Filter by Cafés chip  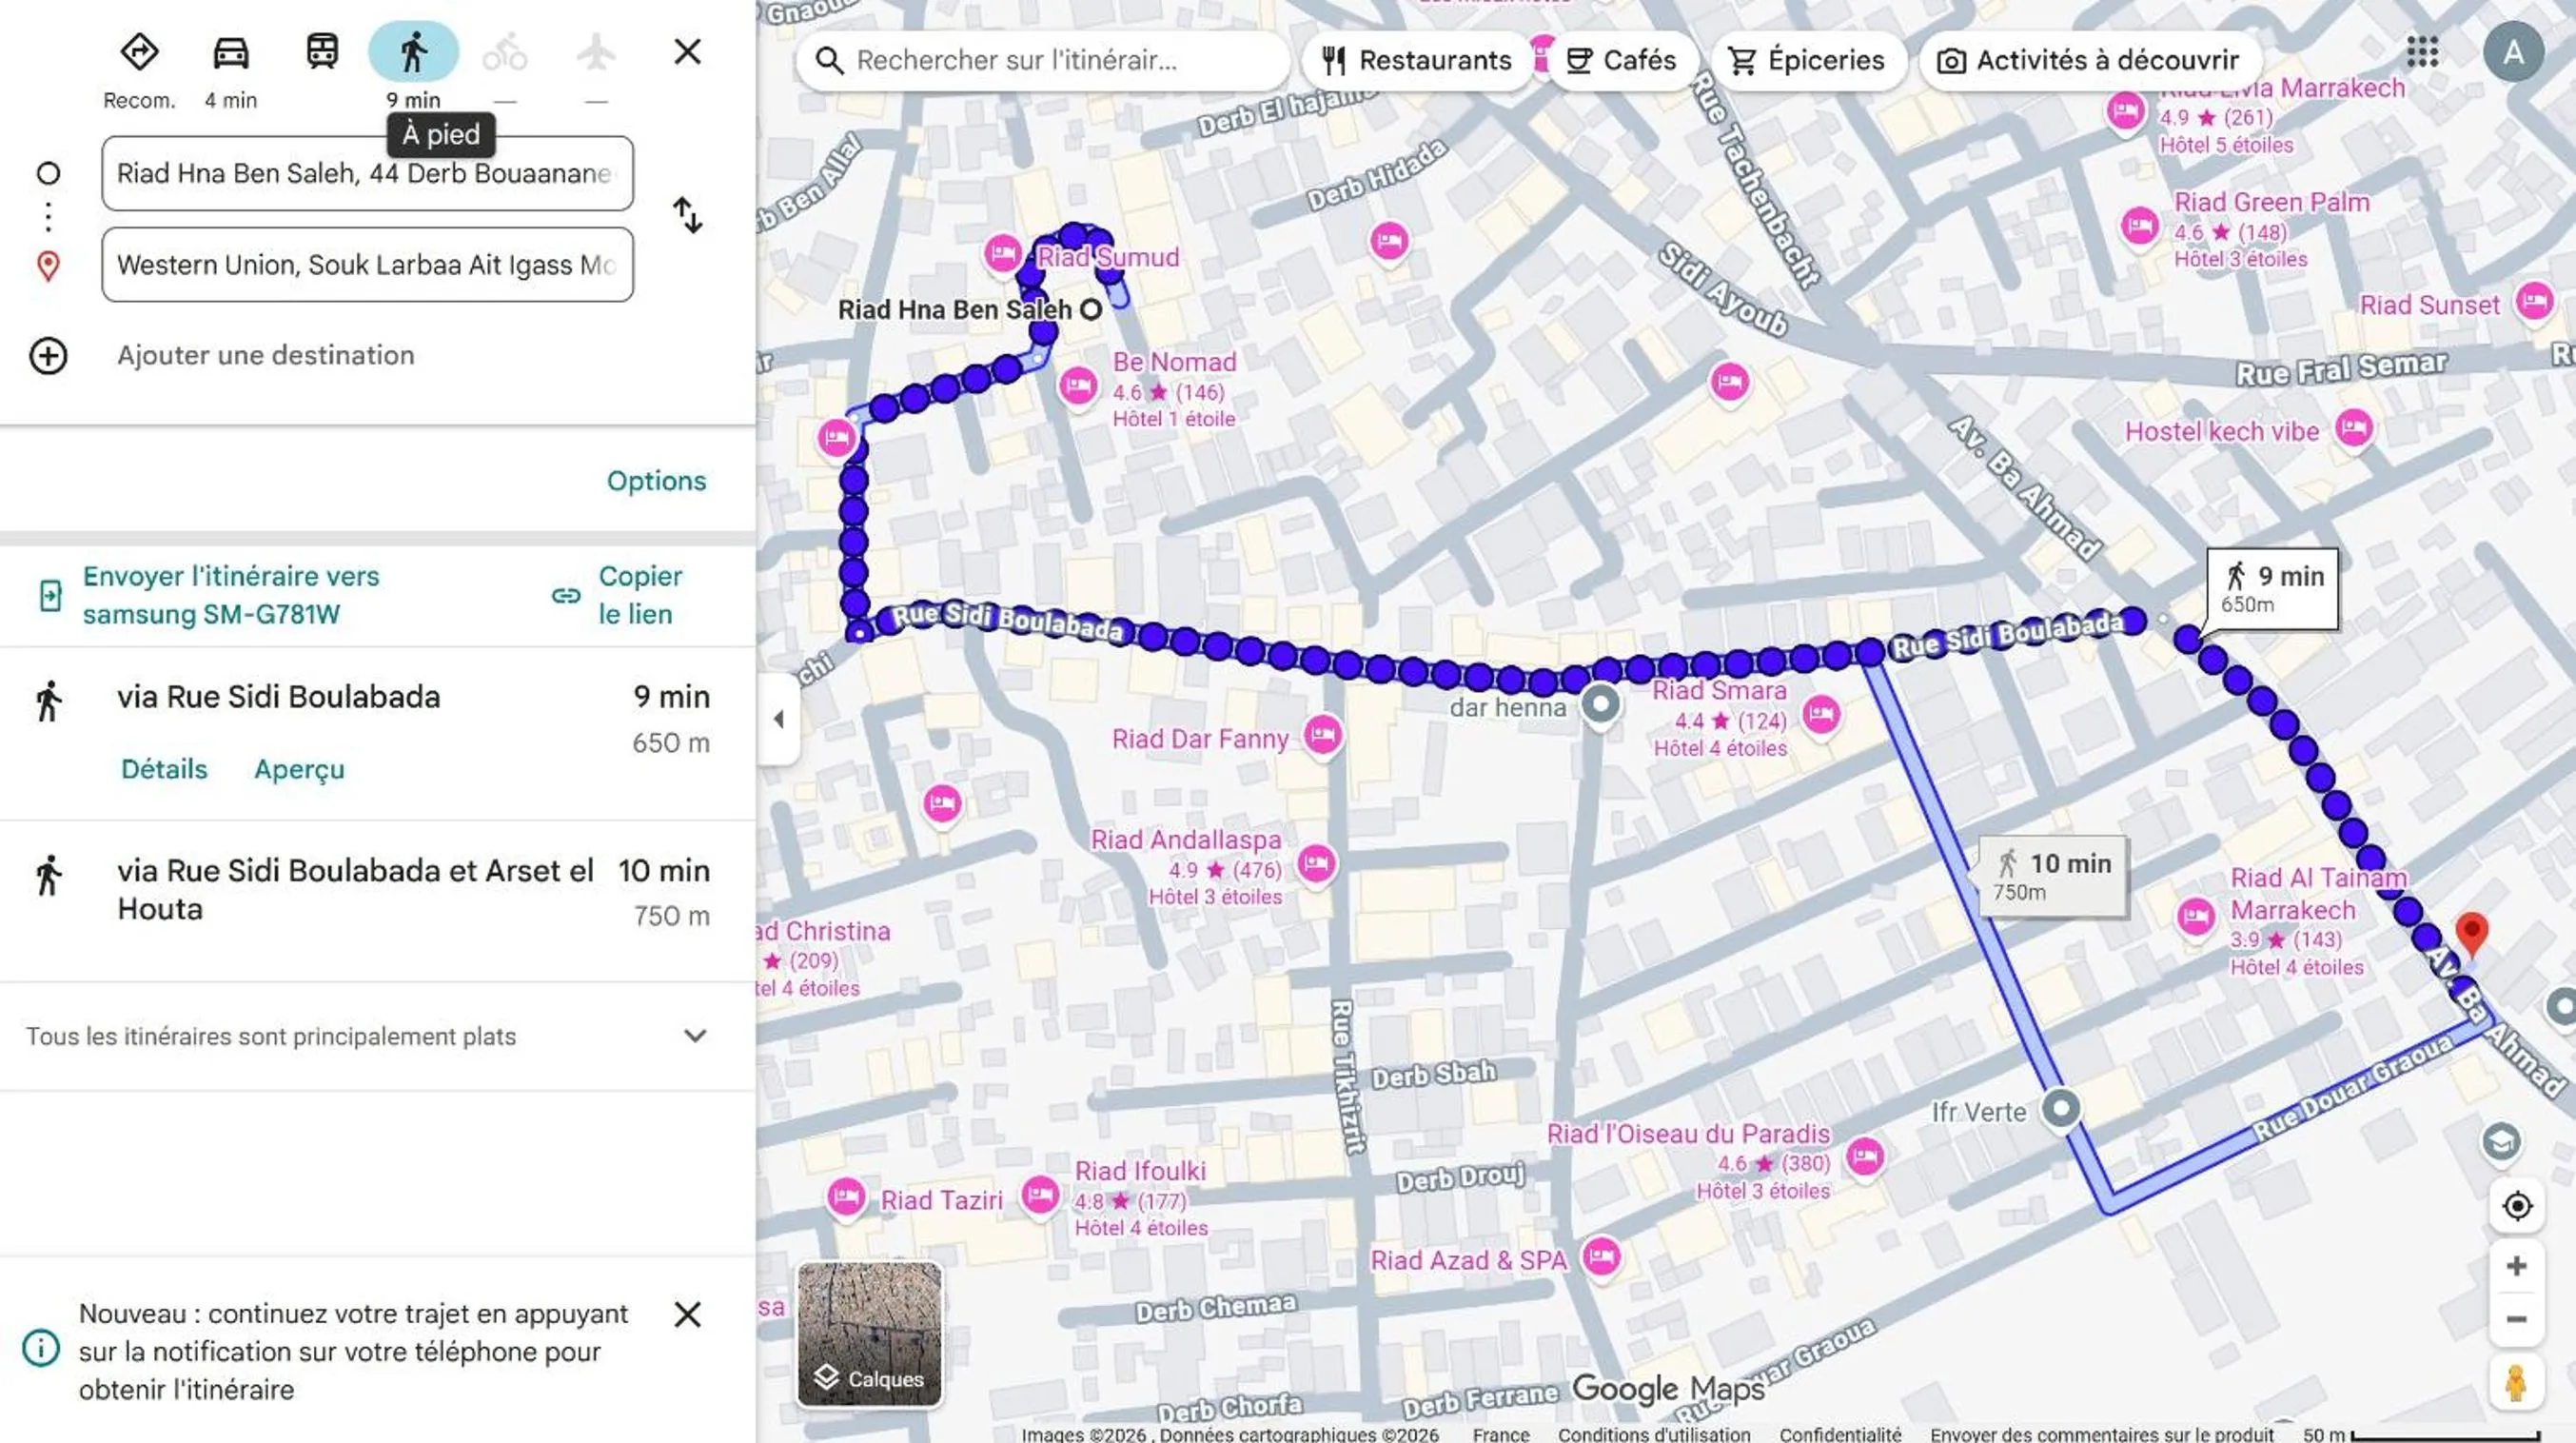click(x=1621, y=60)
